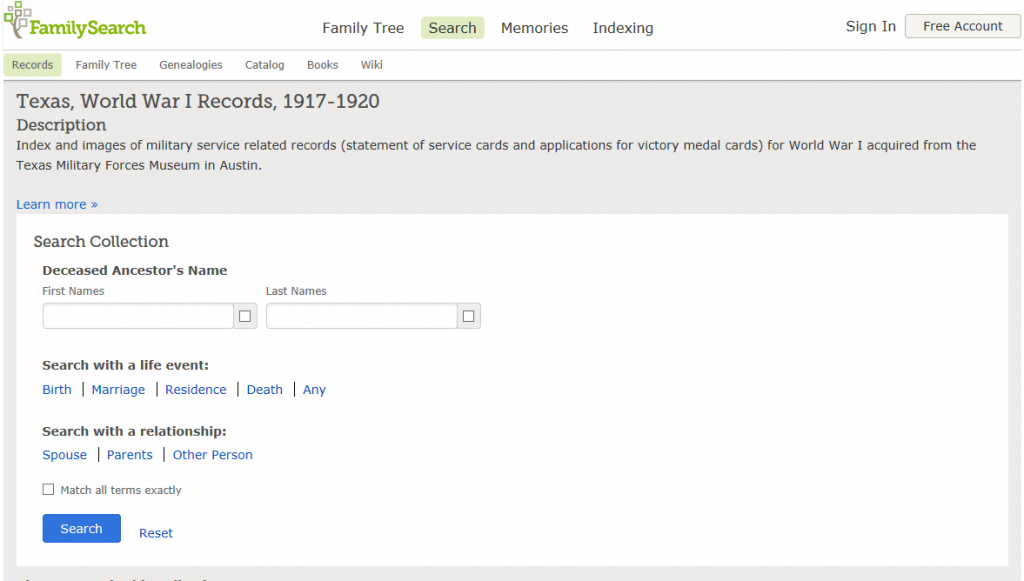Screen dimensions: 1024x581
Task: Switch to the Records tab
Action: tap(33, 65)
